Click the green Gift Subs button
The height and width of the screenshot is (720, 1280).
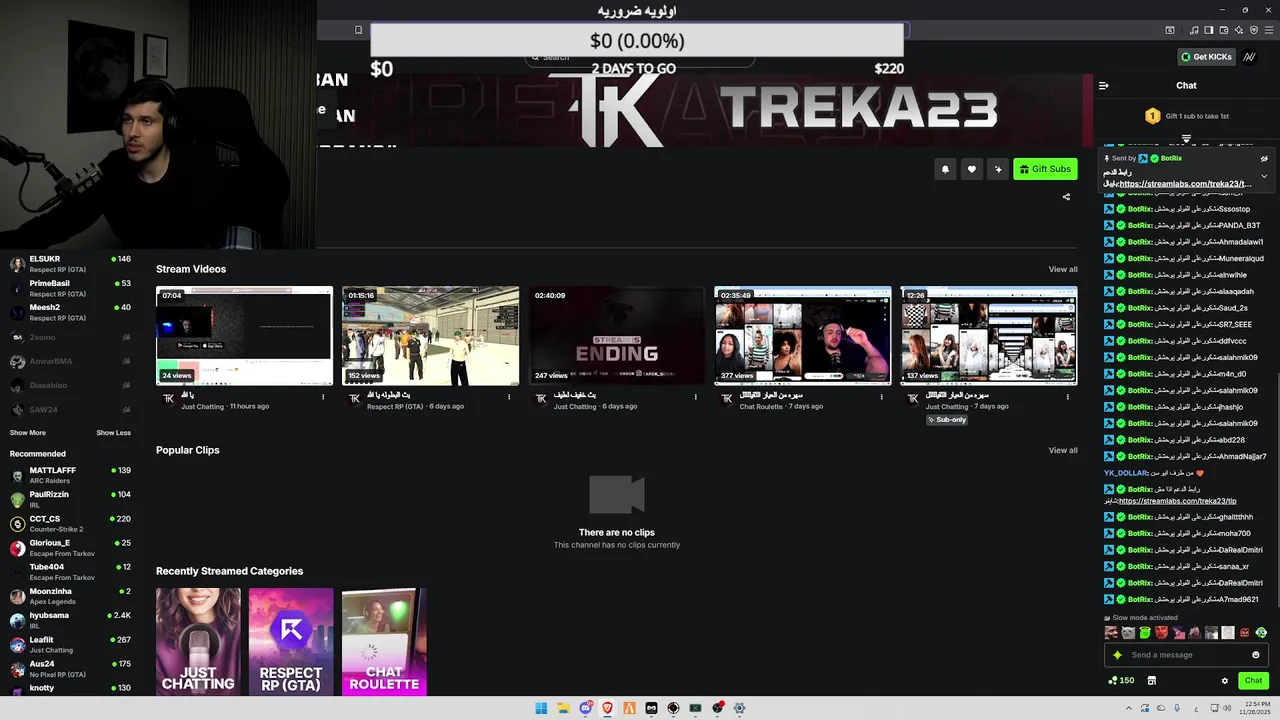pyautogui.click(x=1045, y=169)
